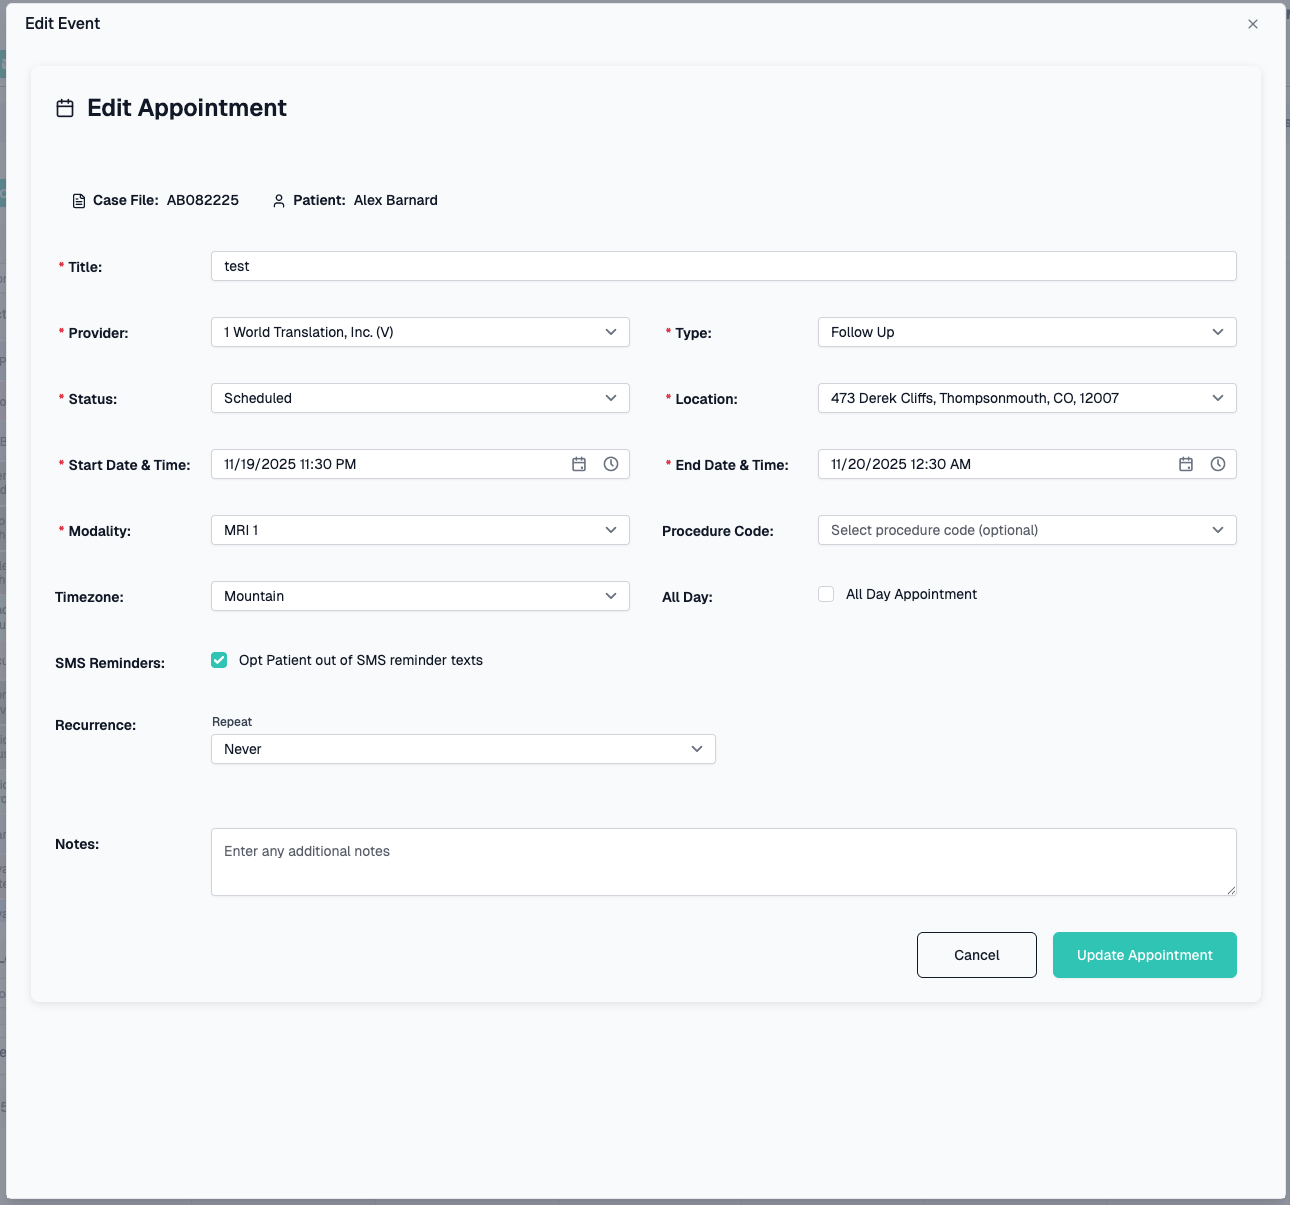Uncheck Opt Patient out of SMS reminder texts
Screen dimensions: 1290x1205
219,660
